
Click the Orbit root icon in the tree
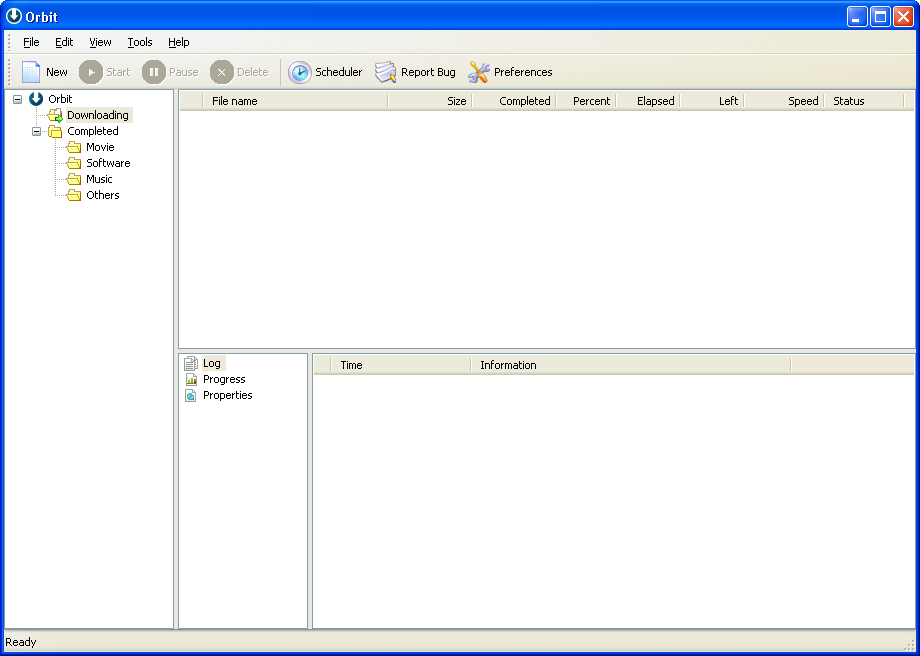(x=36, y=99)
